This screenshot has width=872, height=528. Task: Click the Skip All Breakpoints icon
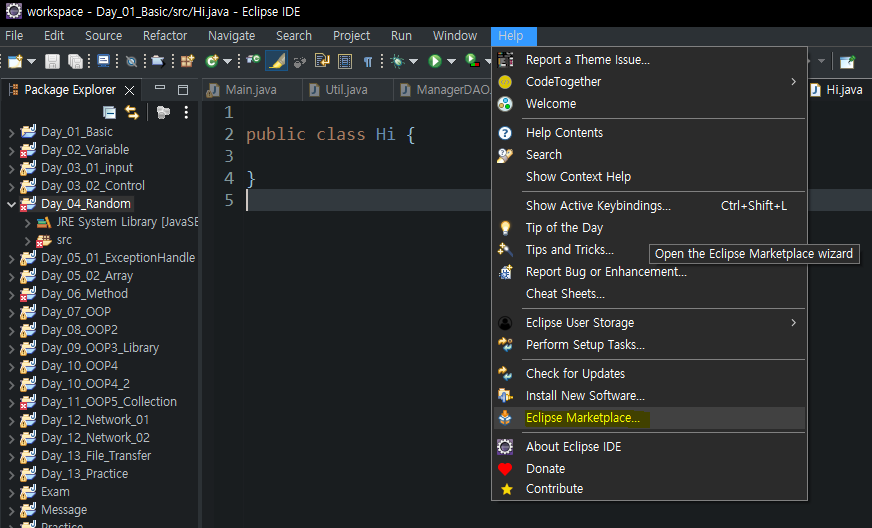coord(131,61)
